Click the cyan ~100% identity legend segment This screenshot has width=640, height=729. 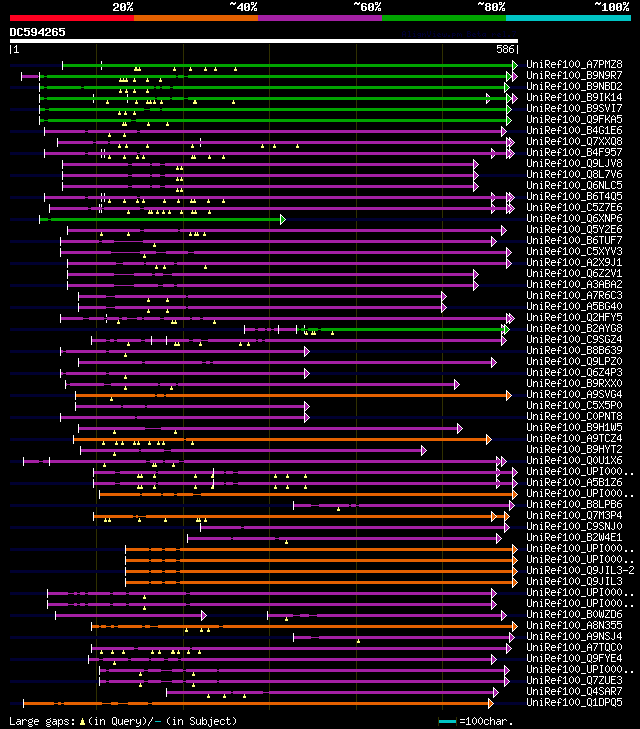coord(568,18)
